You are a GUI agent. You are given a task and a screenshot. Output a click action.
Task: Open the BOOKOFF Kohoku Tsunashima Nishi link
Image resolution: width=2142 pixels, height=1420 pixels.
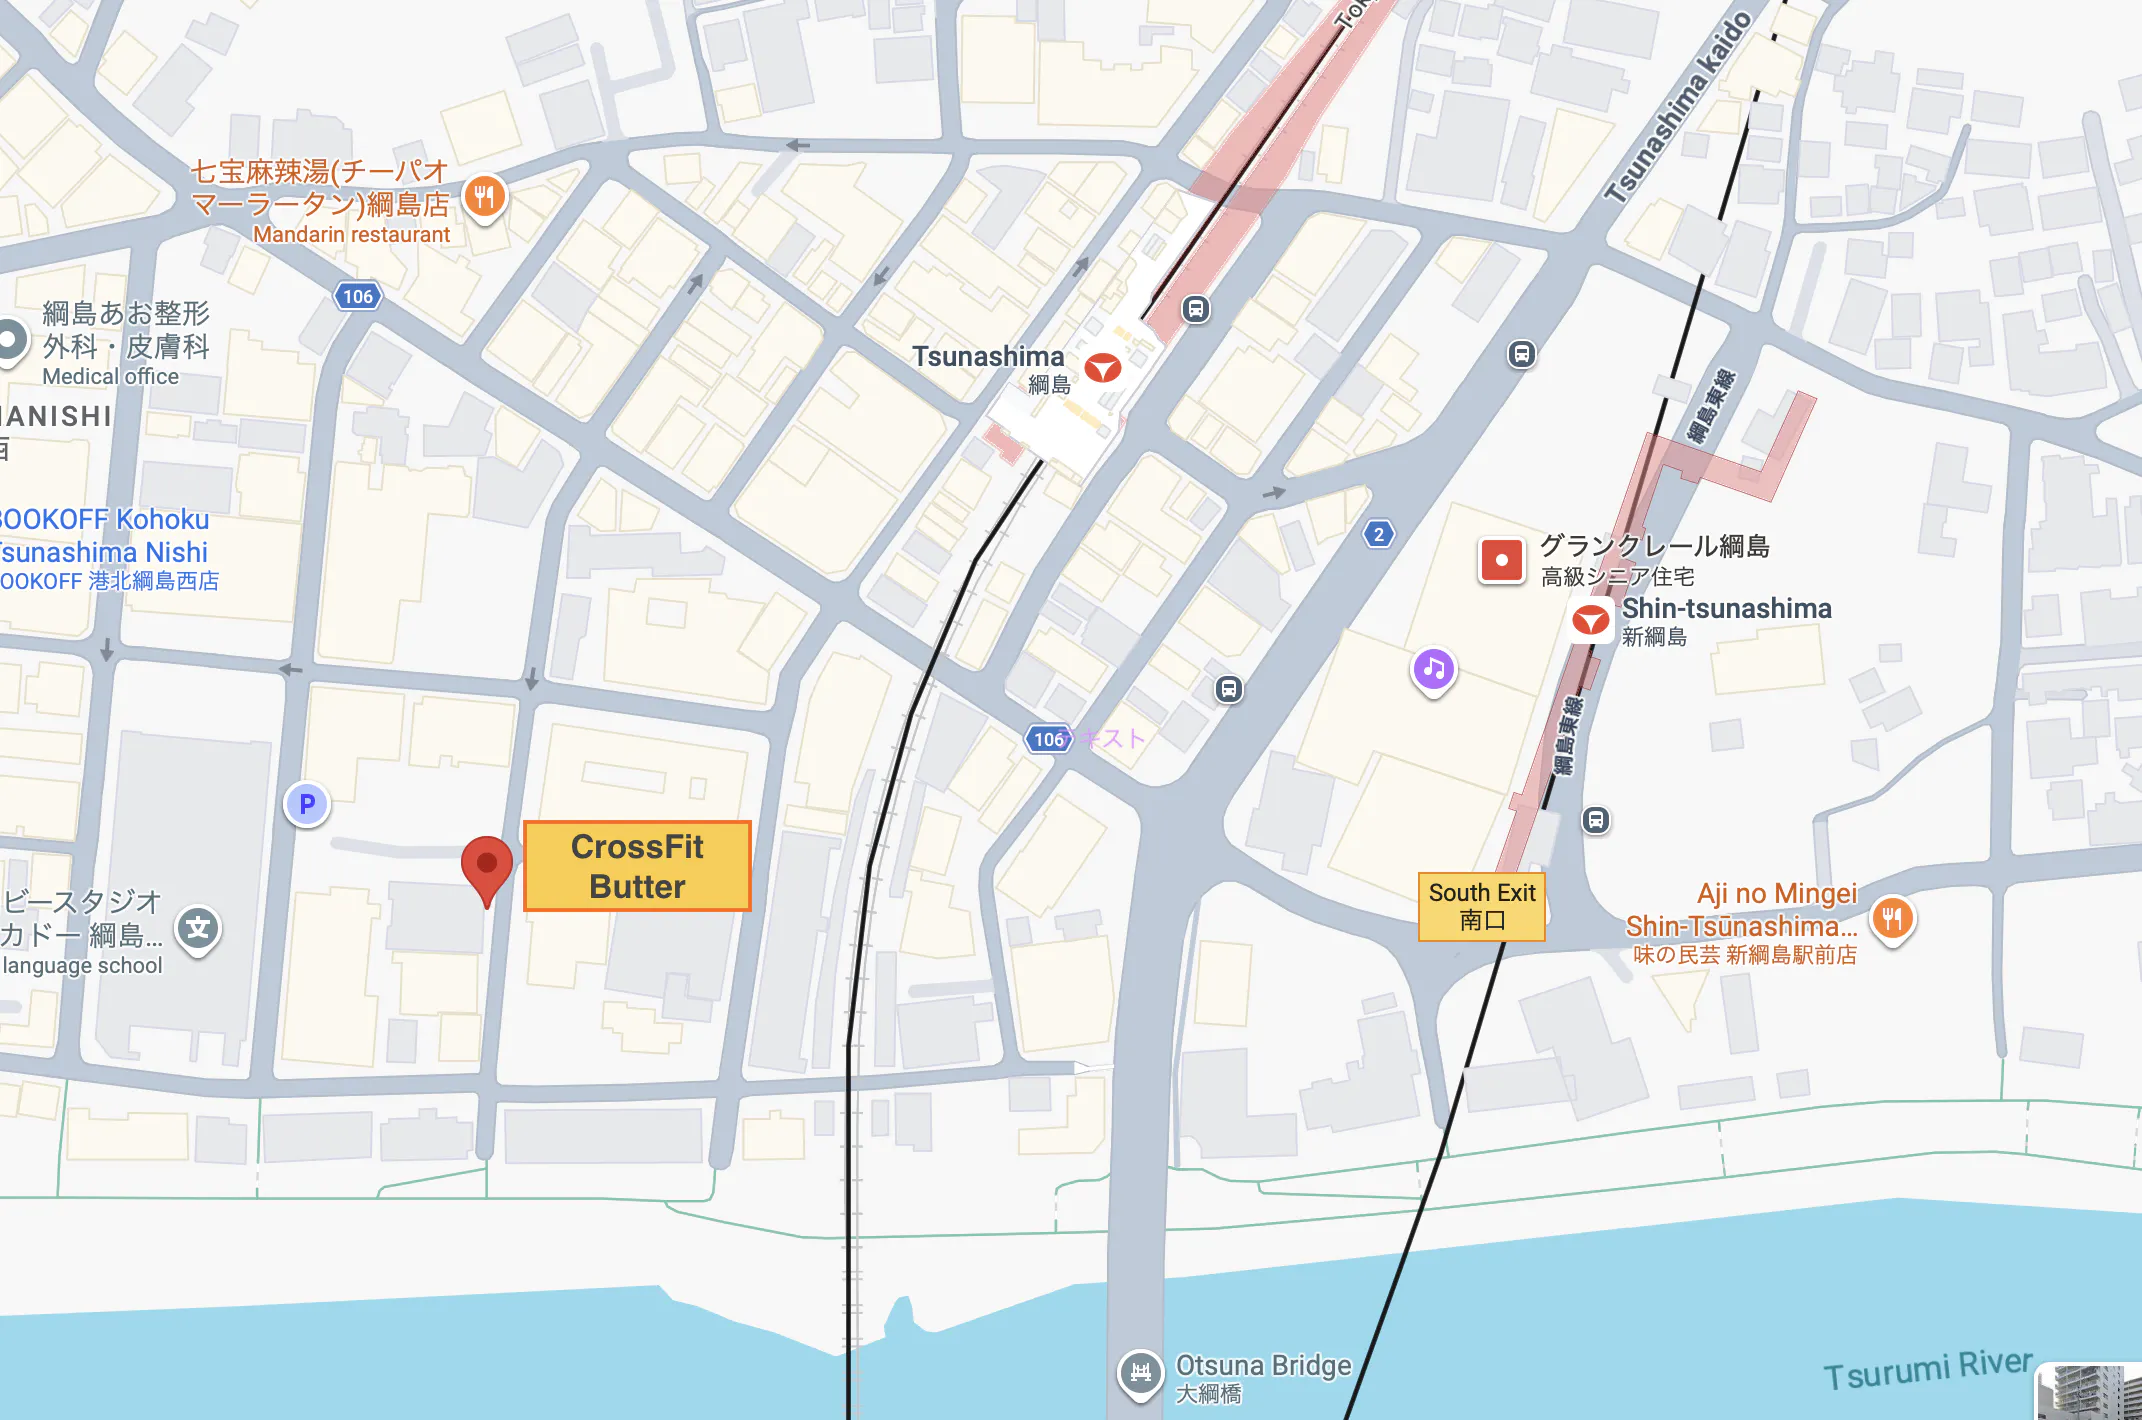105,549
